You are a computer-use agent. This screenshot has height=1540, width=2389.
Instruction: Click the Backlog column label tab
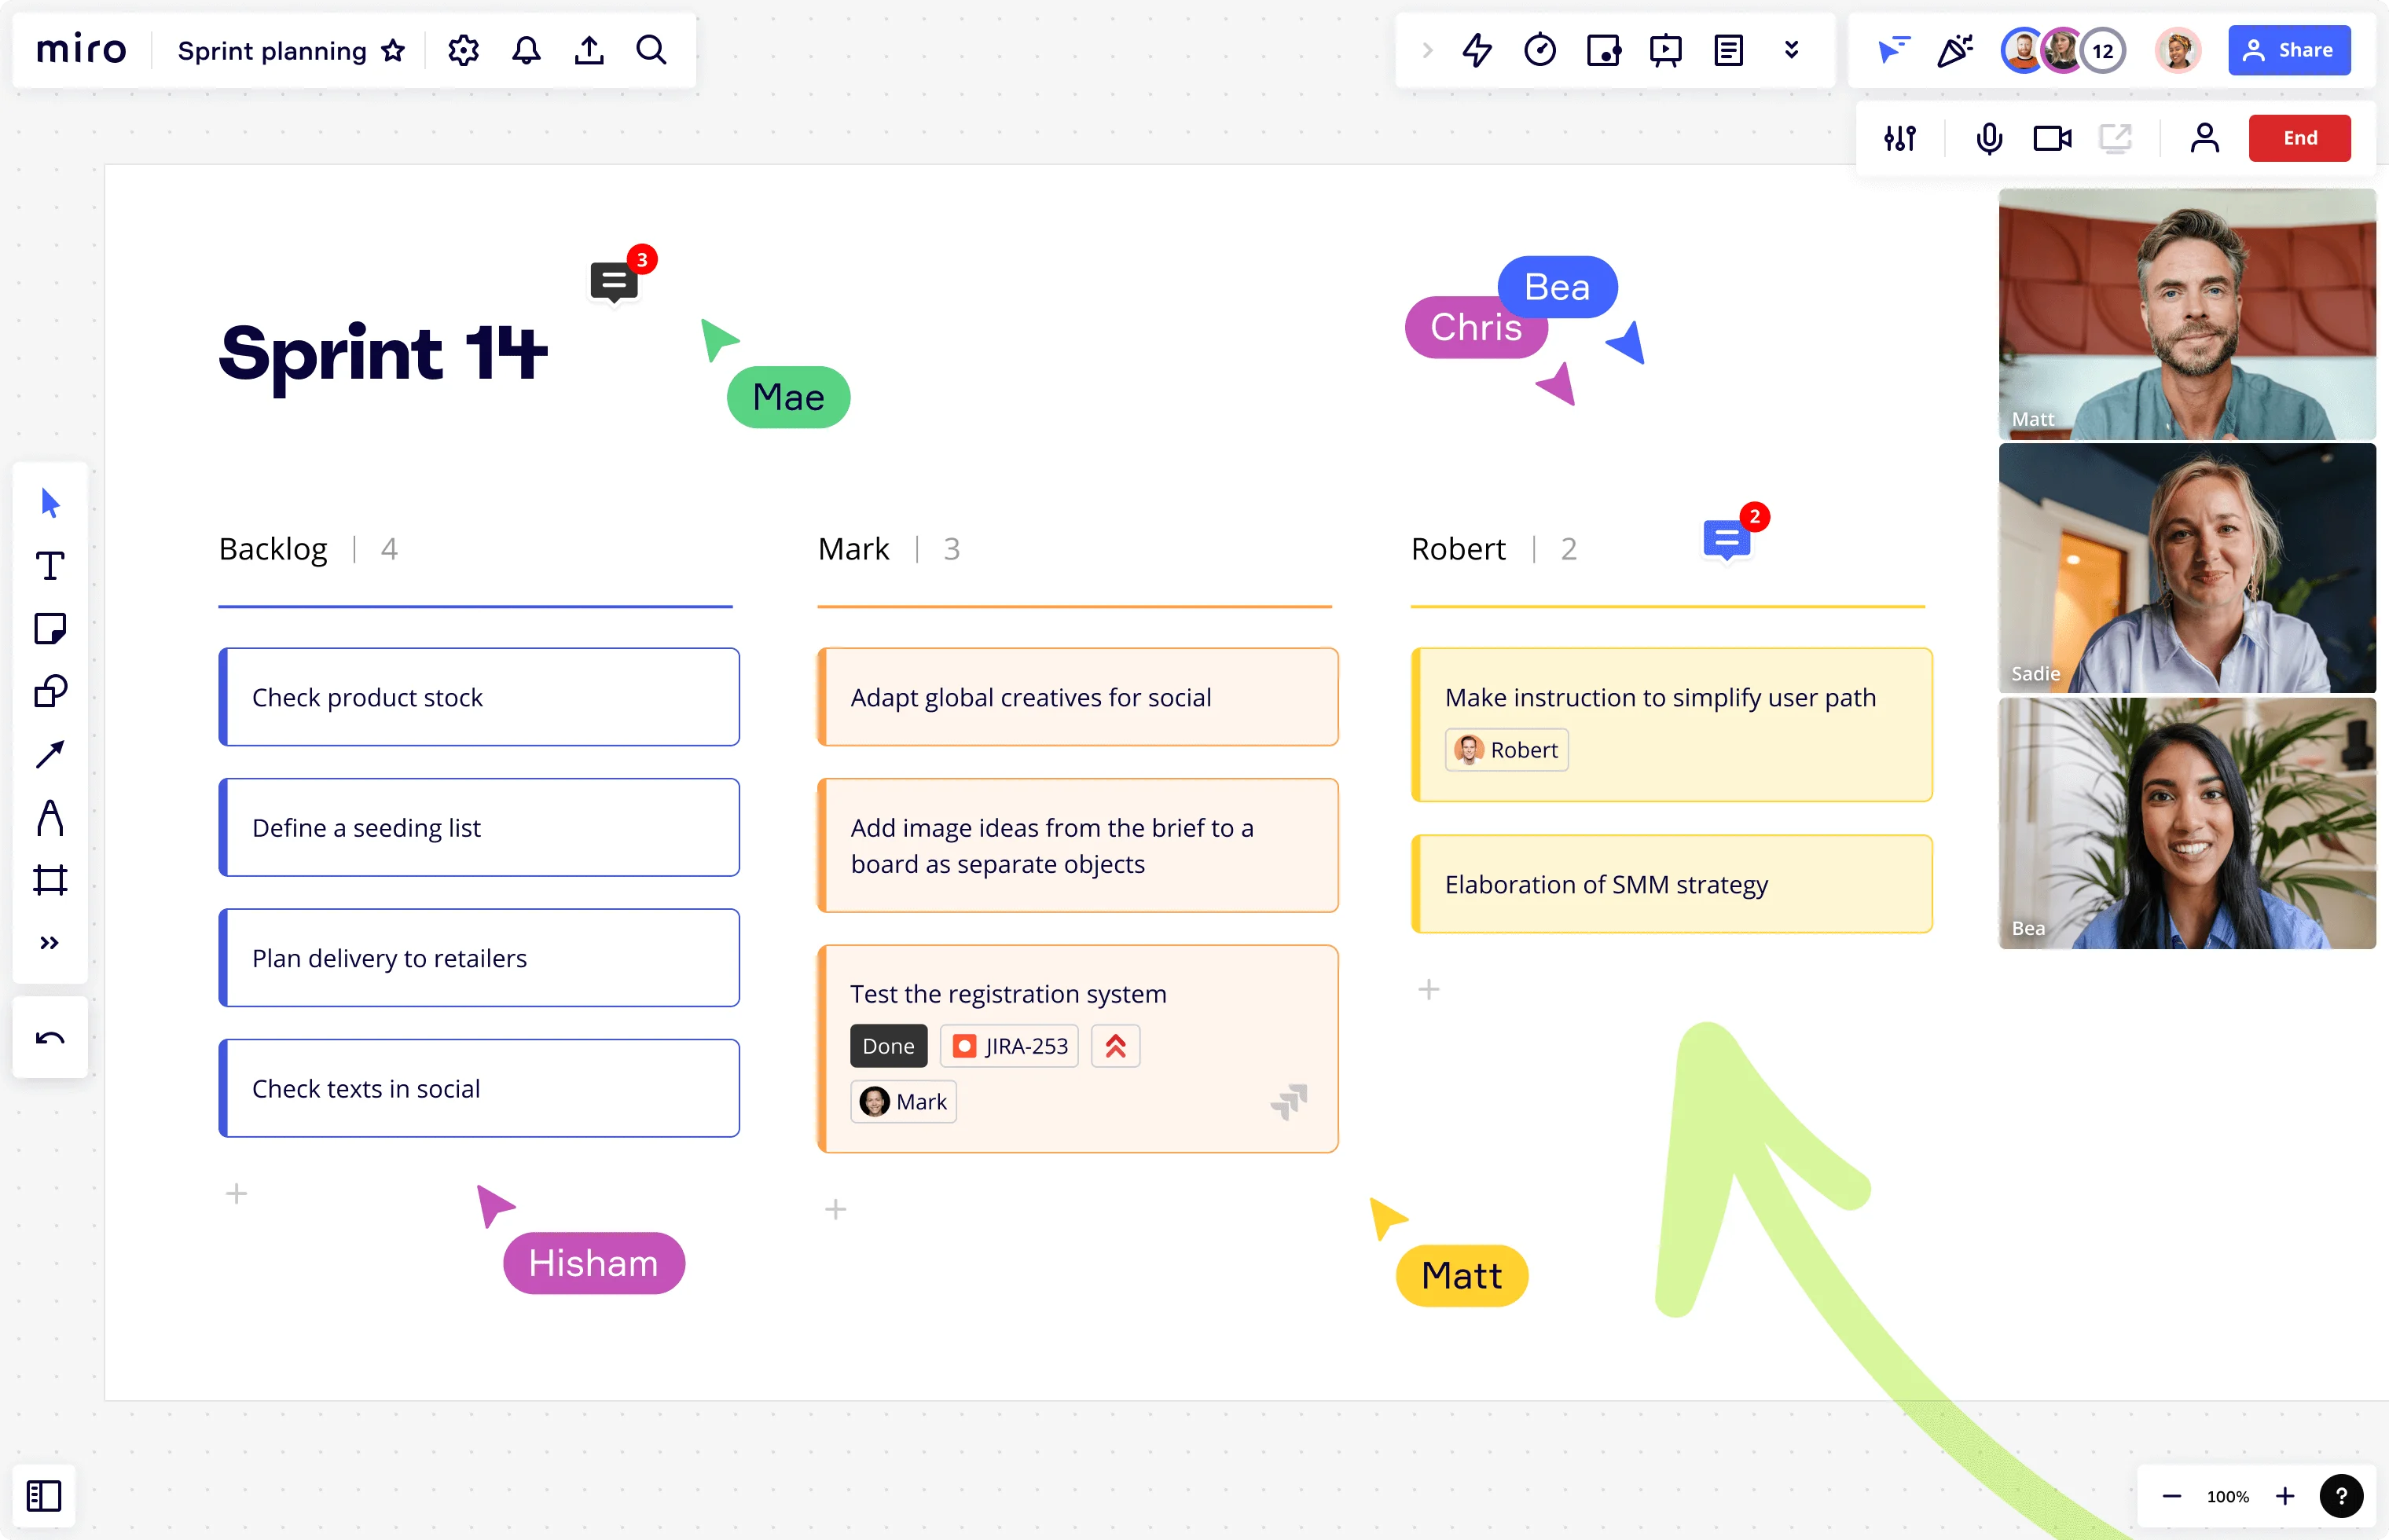273,548
